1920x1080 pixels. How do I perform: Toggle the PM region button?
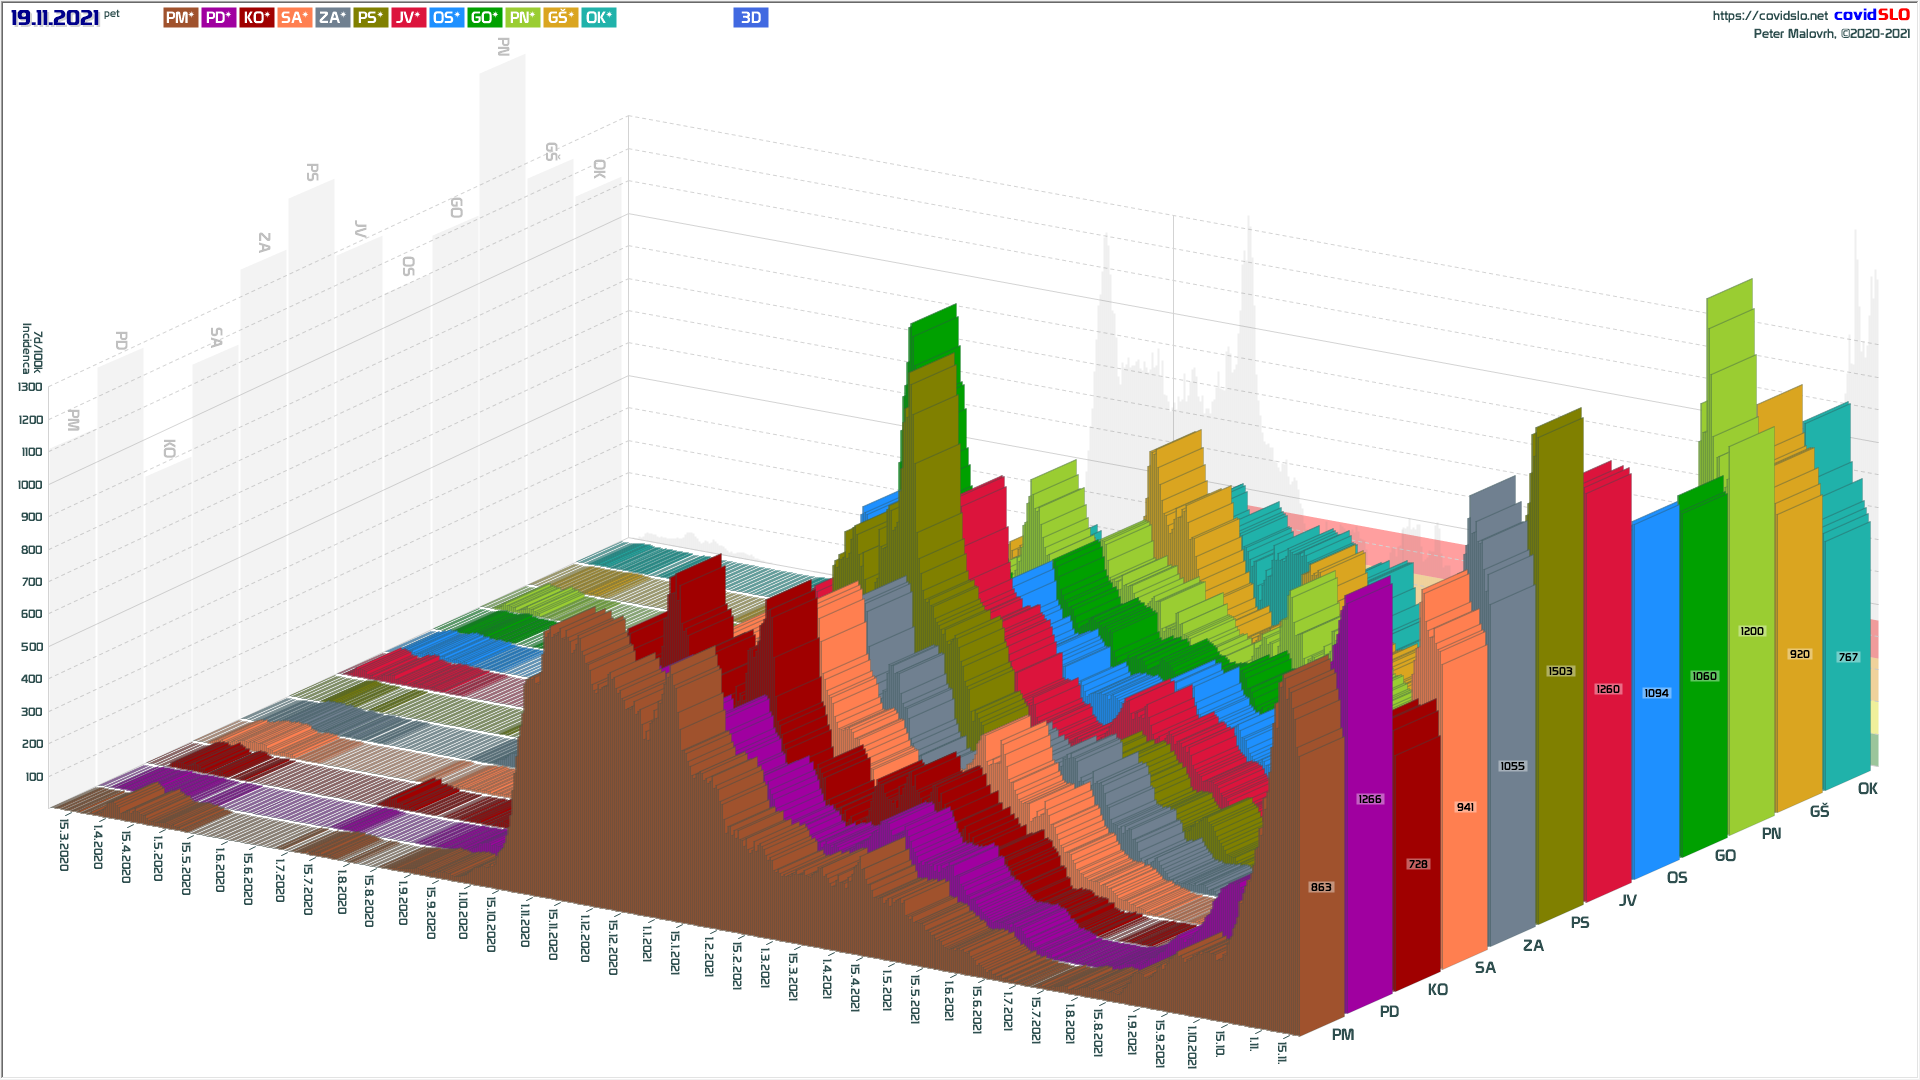[x=180, y=18]
